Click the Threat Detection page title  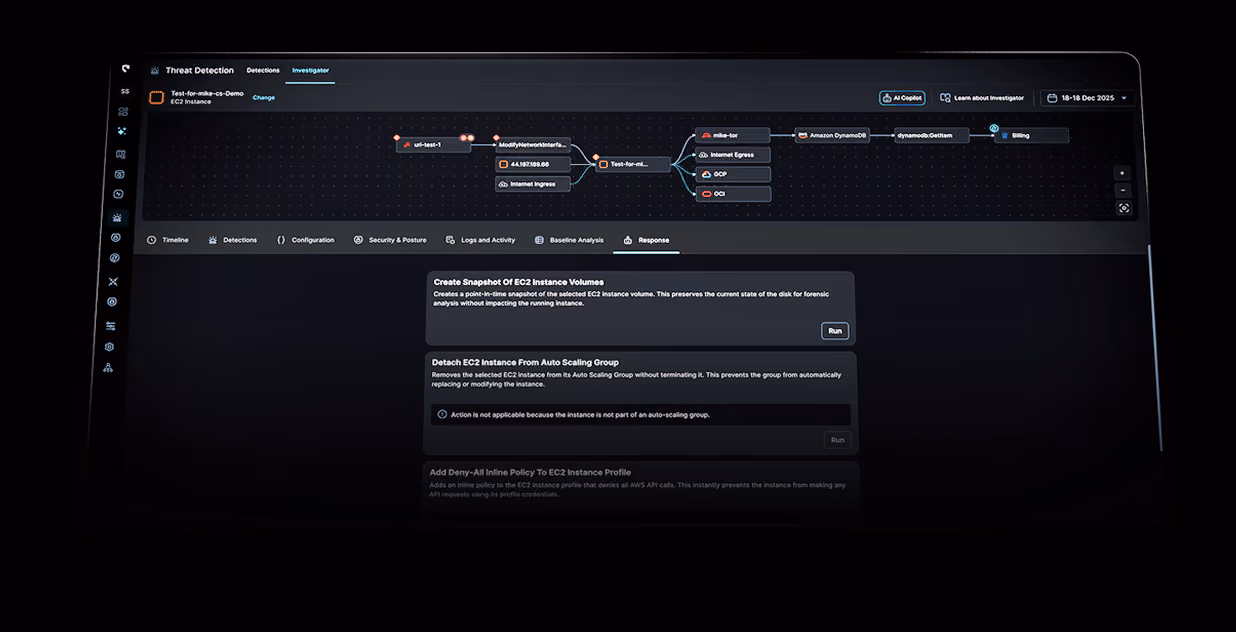point(200,71)
